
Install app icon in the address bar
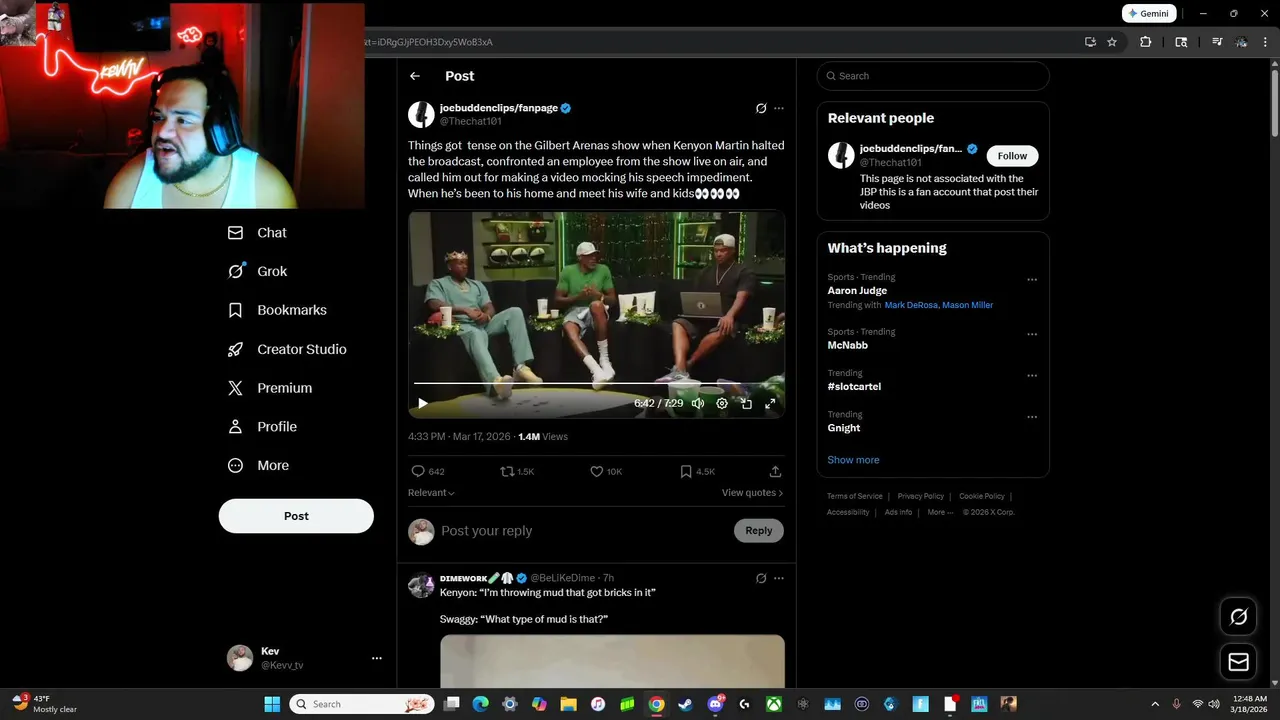[1090, 42]
